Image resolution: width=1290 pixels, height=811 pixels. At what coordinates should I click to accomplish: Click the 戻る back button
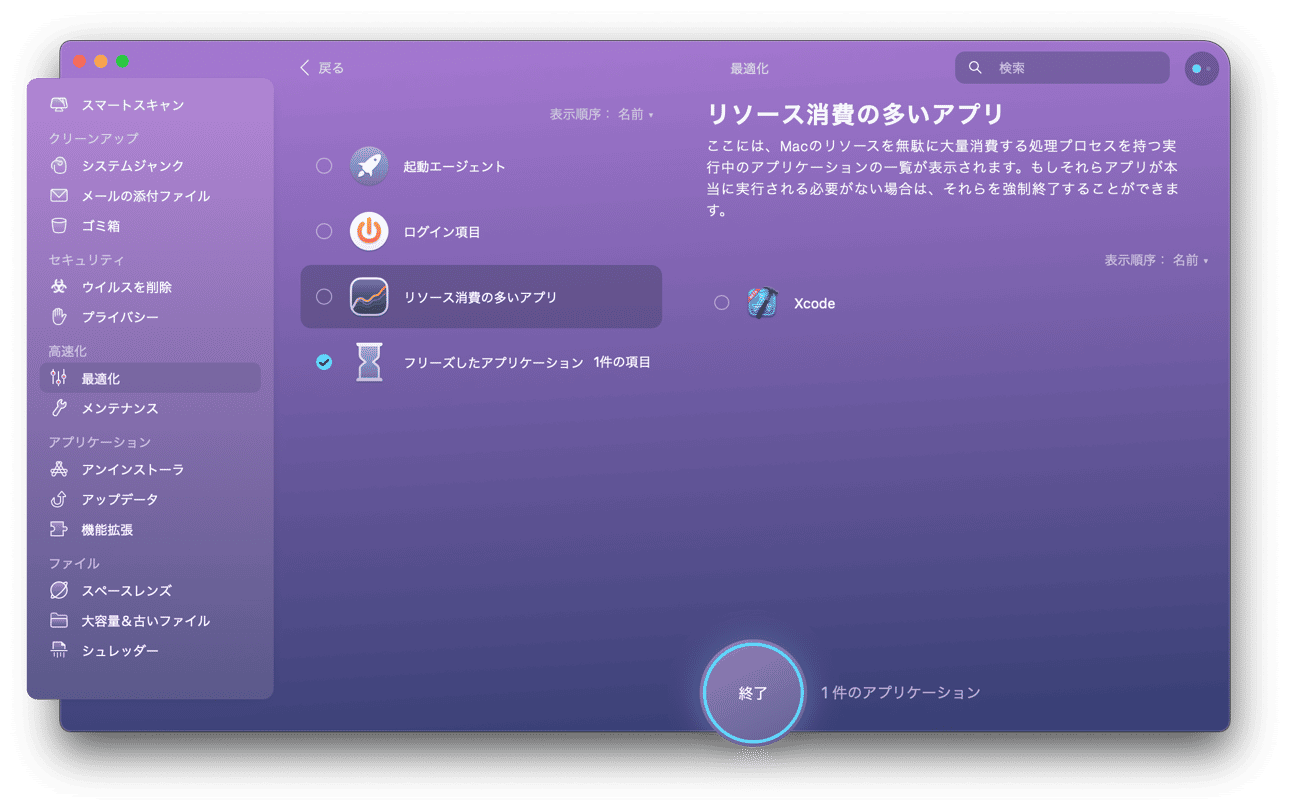322,68
